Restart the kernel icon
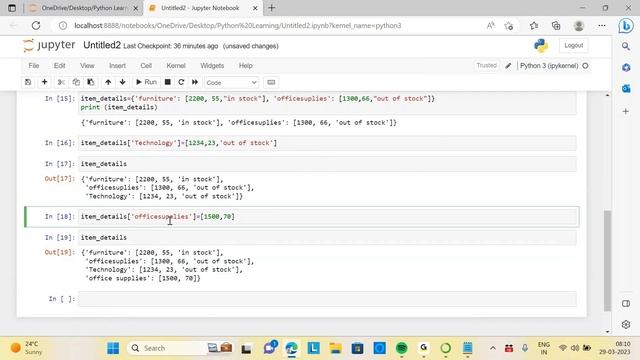 (x=181, y=82)
